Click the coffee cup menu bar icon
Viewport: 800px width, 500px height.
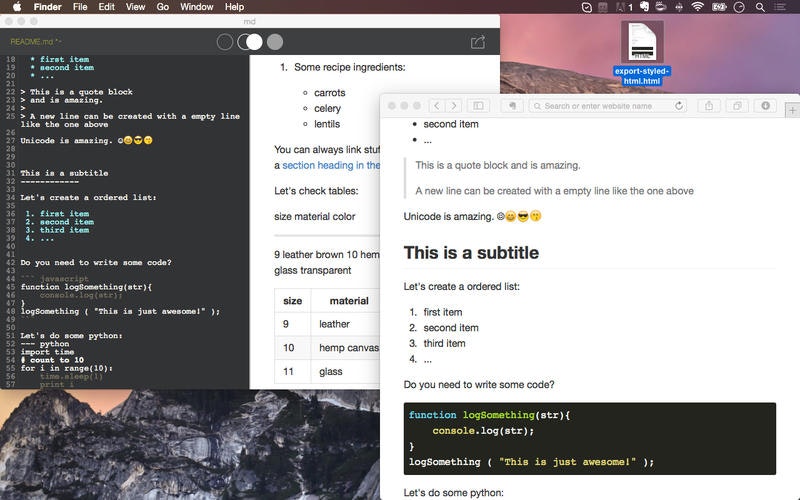coord(661,7)
